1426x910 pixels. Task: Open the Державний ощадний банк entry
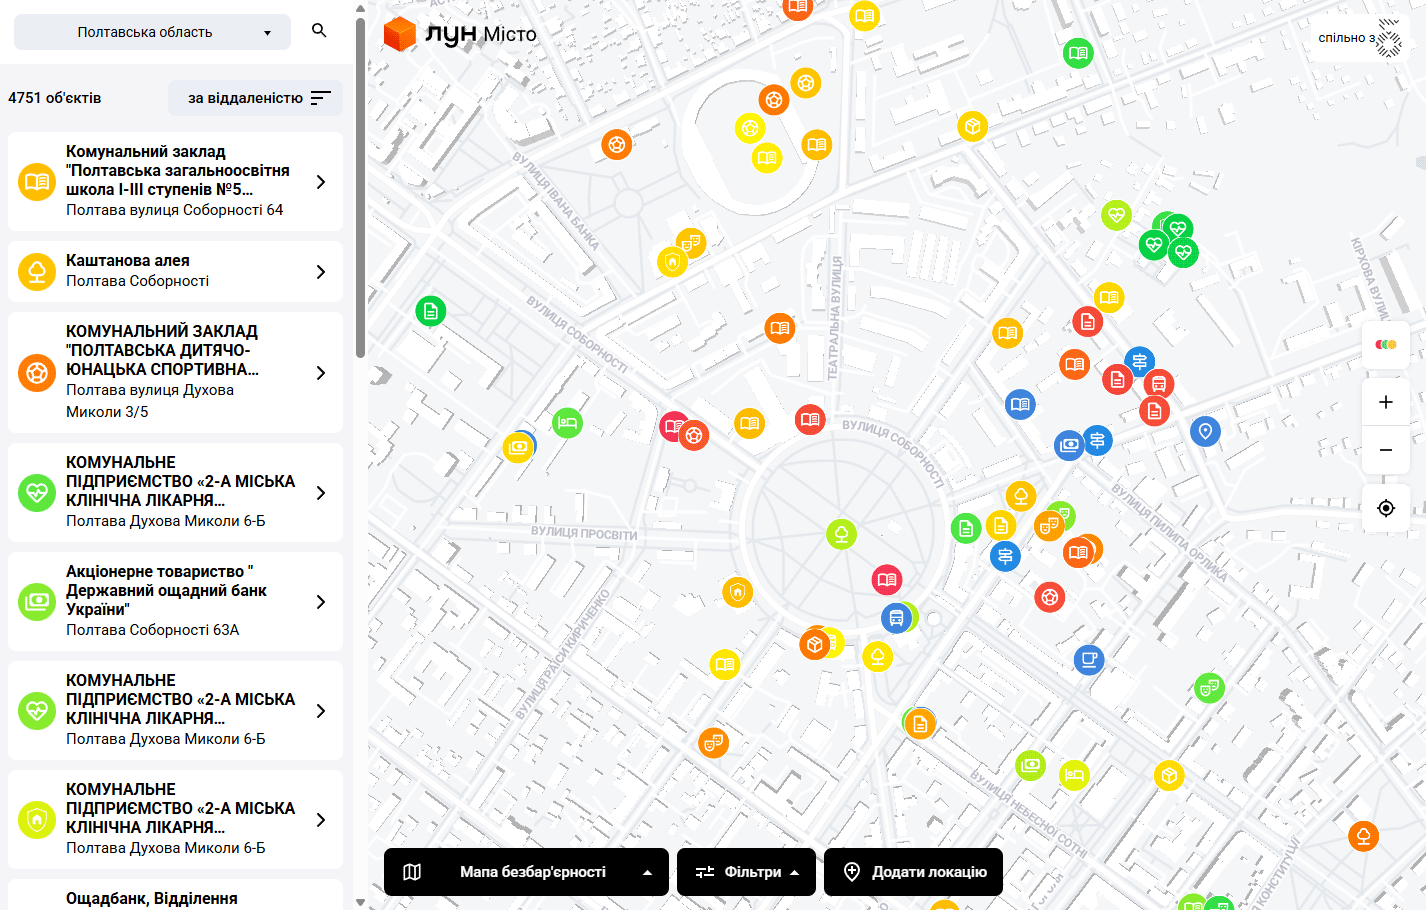175,601
